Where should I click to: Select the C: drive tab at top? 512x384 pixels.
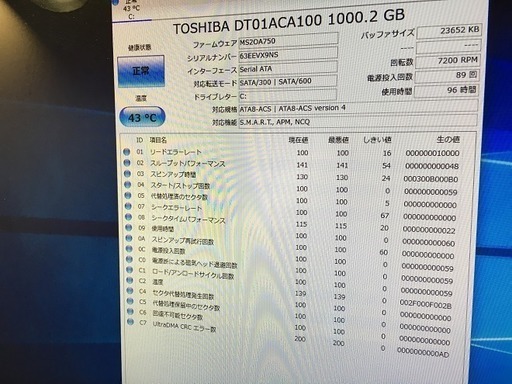tap(131, 10)
